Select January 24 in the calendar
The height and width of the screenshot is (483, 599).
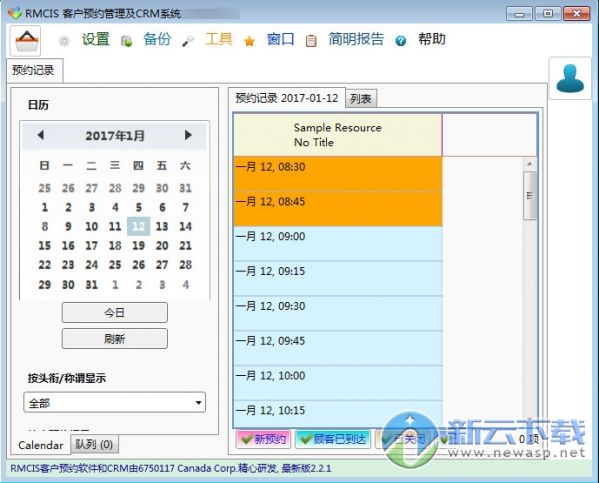click(x=92, y=264)
